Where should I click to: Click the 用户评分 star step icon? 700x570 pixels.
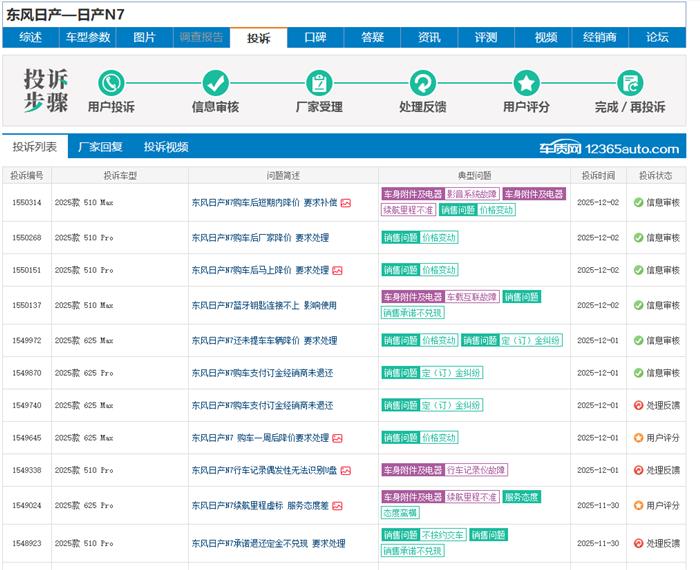tap(526, 83)
